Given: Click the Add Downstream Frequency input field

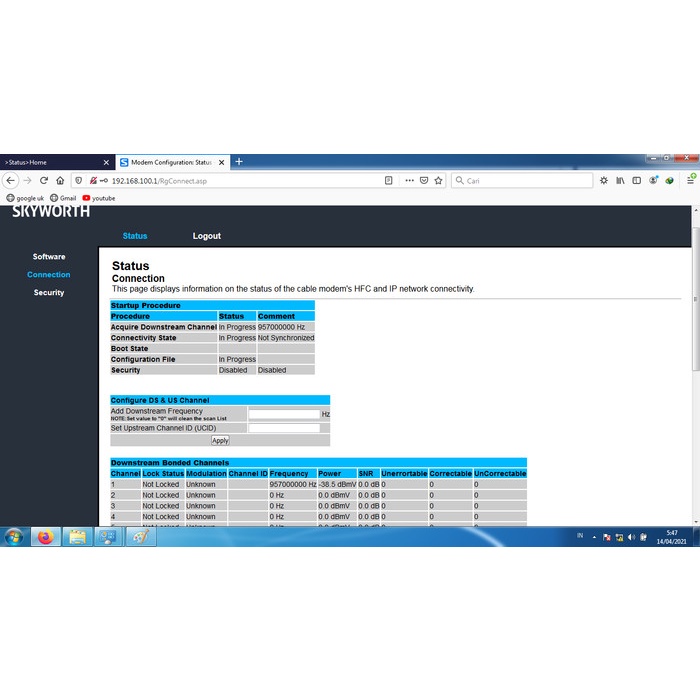Looking at the screenshot, I should click(x=284, y=414).
